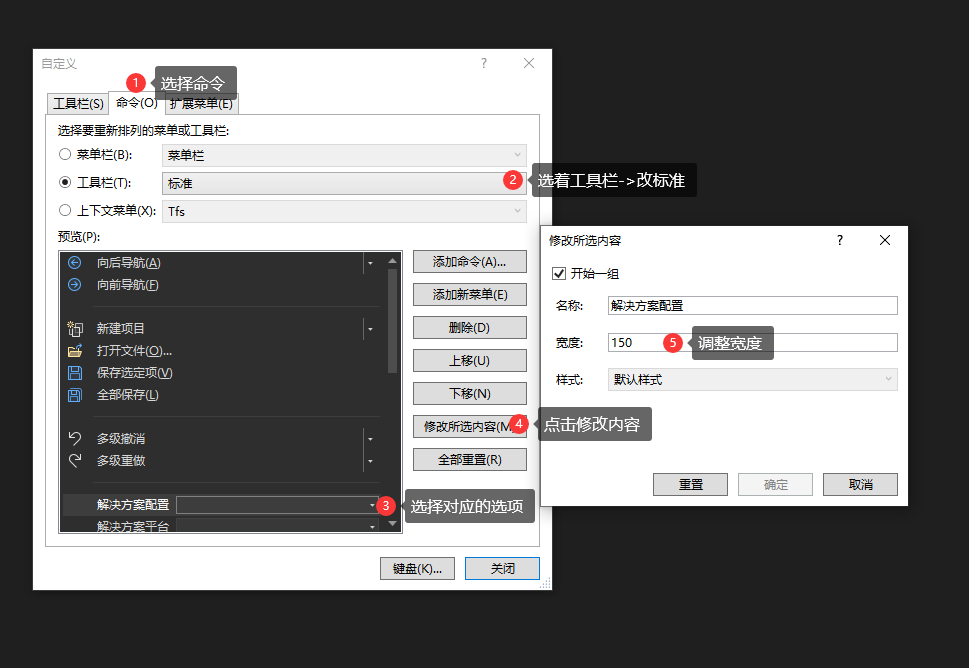Select the 向前导航(F) row text
Screen dimensions: 969x668
128,285
